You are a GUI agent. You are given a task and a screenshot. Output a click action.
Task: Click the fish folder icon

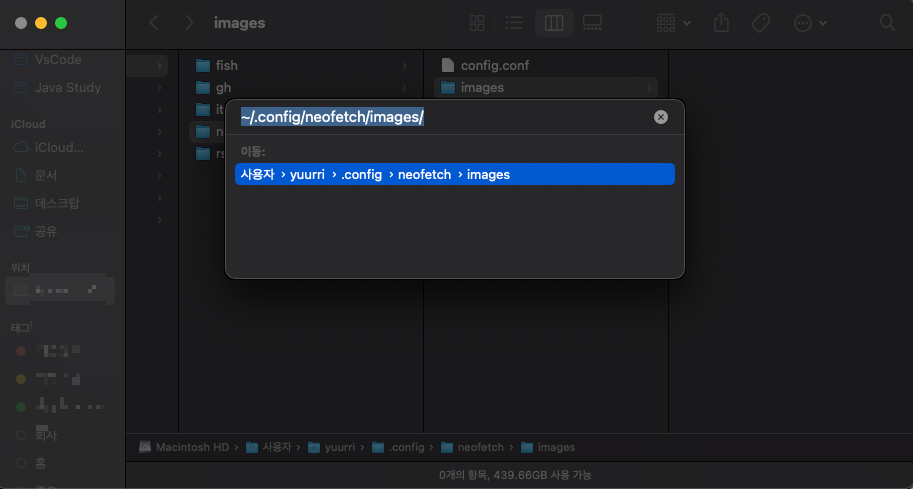(x=203, y=65)
